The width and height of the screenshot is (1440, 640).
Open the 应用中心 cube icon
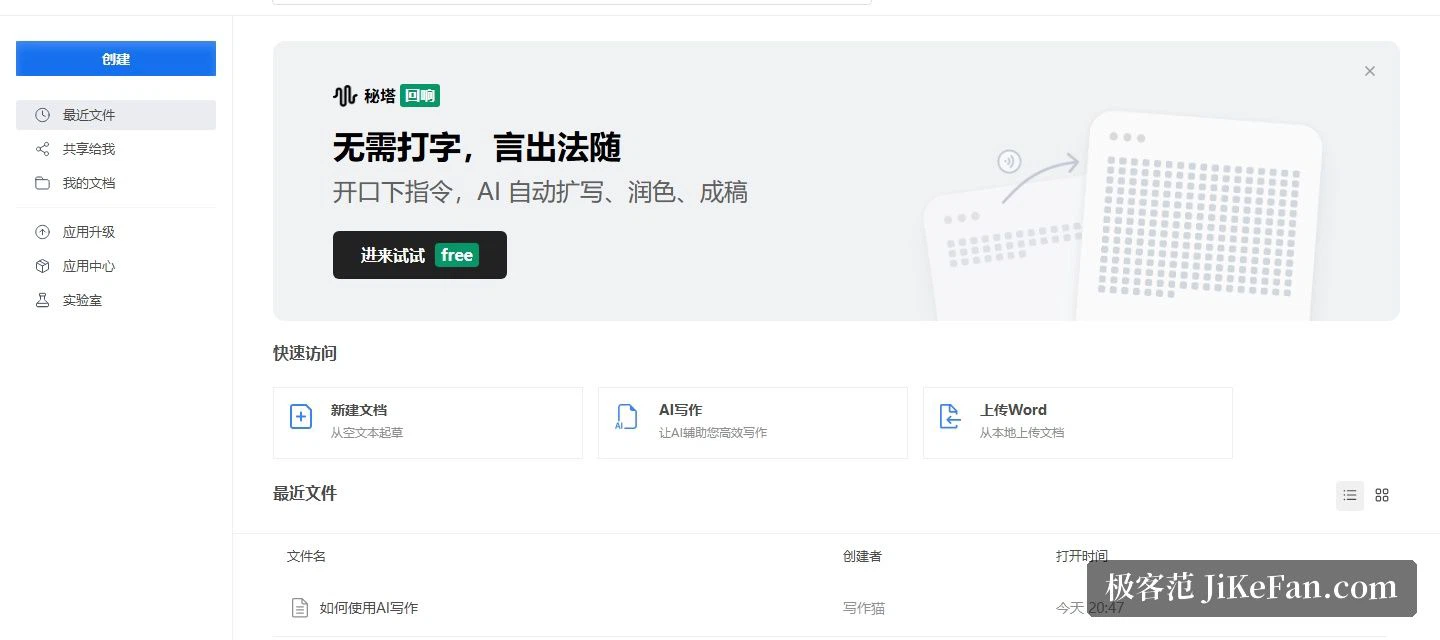[x=42, y=266]
